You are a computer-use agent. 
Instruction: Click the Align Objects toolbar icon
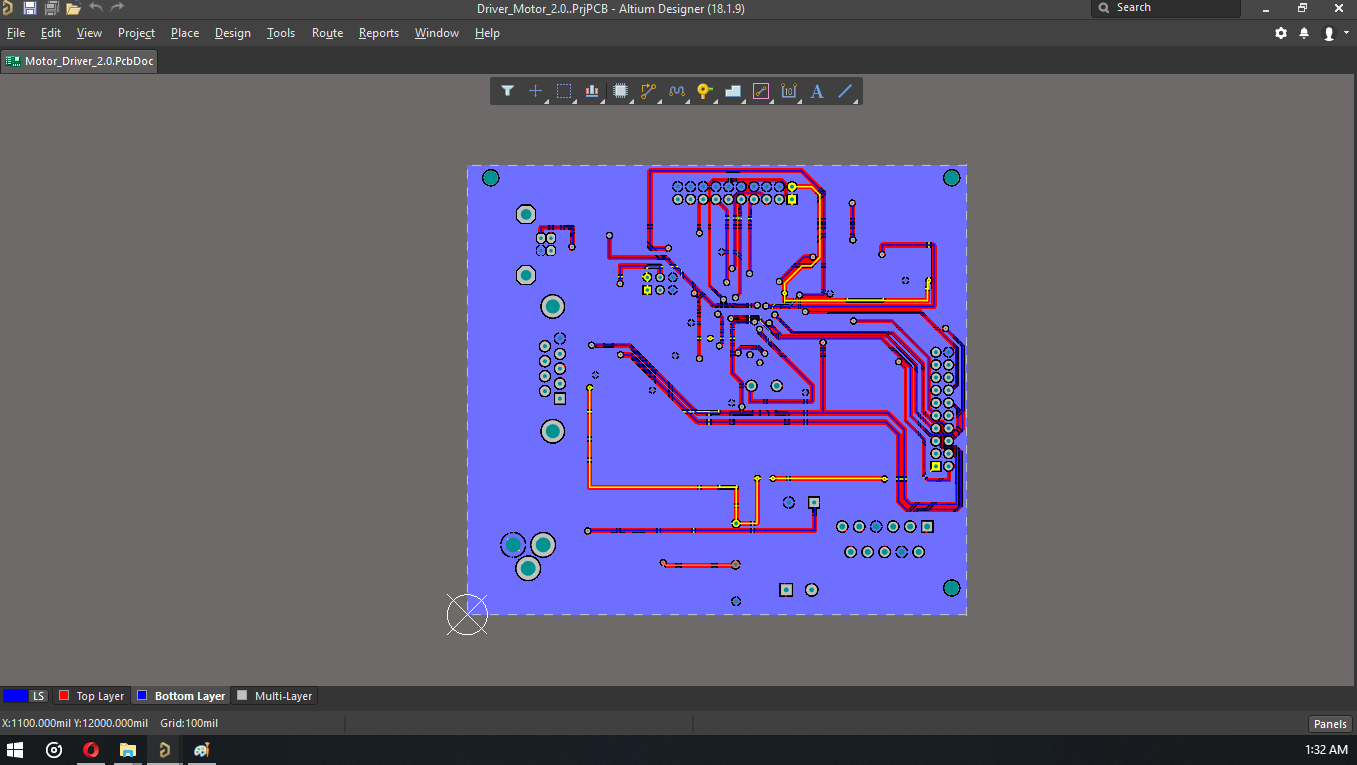592,91
